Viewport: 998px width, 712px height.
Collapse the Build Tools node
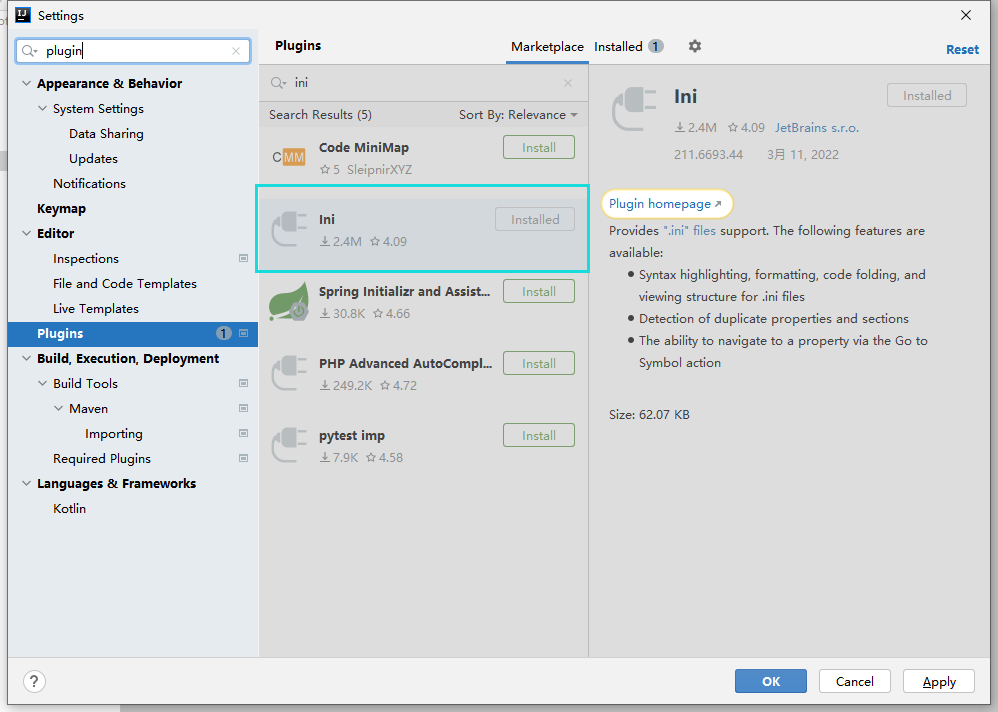42,383
